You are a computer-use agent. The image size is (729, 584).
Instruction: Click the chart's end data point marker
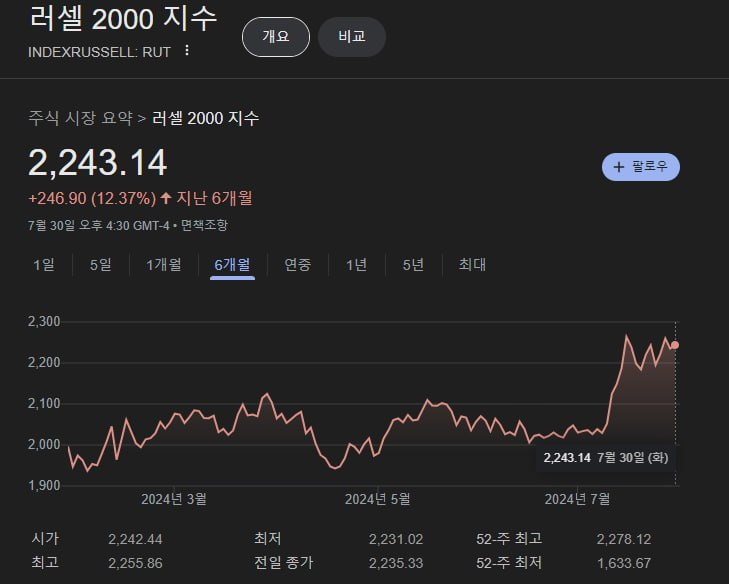click(x=675, y=345)
